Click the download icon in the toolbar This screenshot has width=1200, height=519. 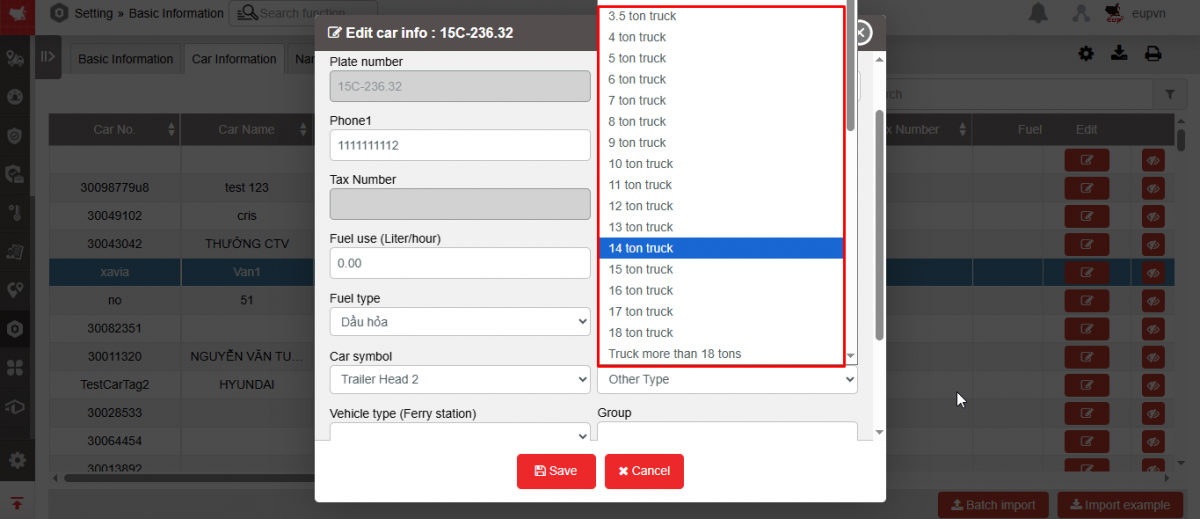click(1119, 54)
